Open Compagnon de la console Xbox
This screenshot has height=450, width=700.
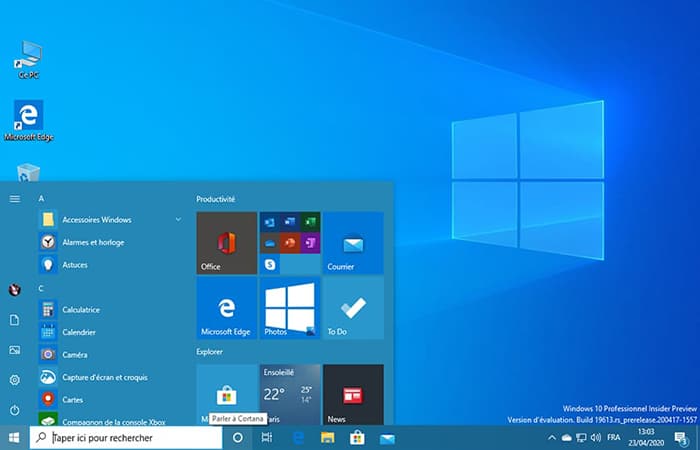click(x=110, y=420)
